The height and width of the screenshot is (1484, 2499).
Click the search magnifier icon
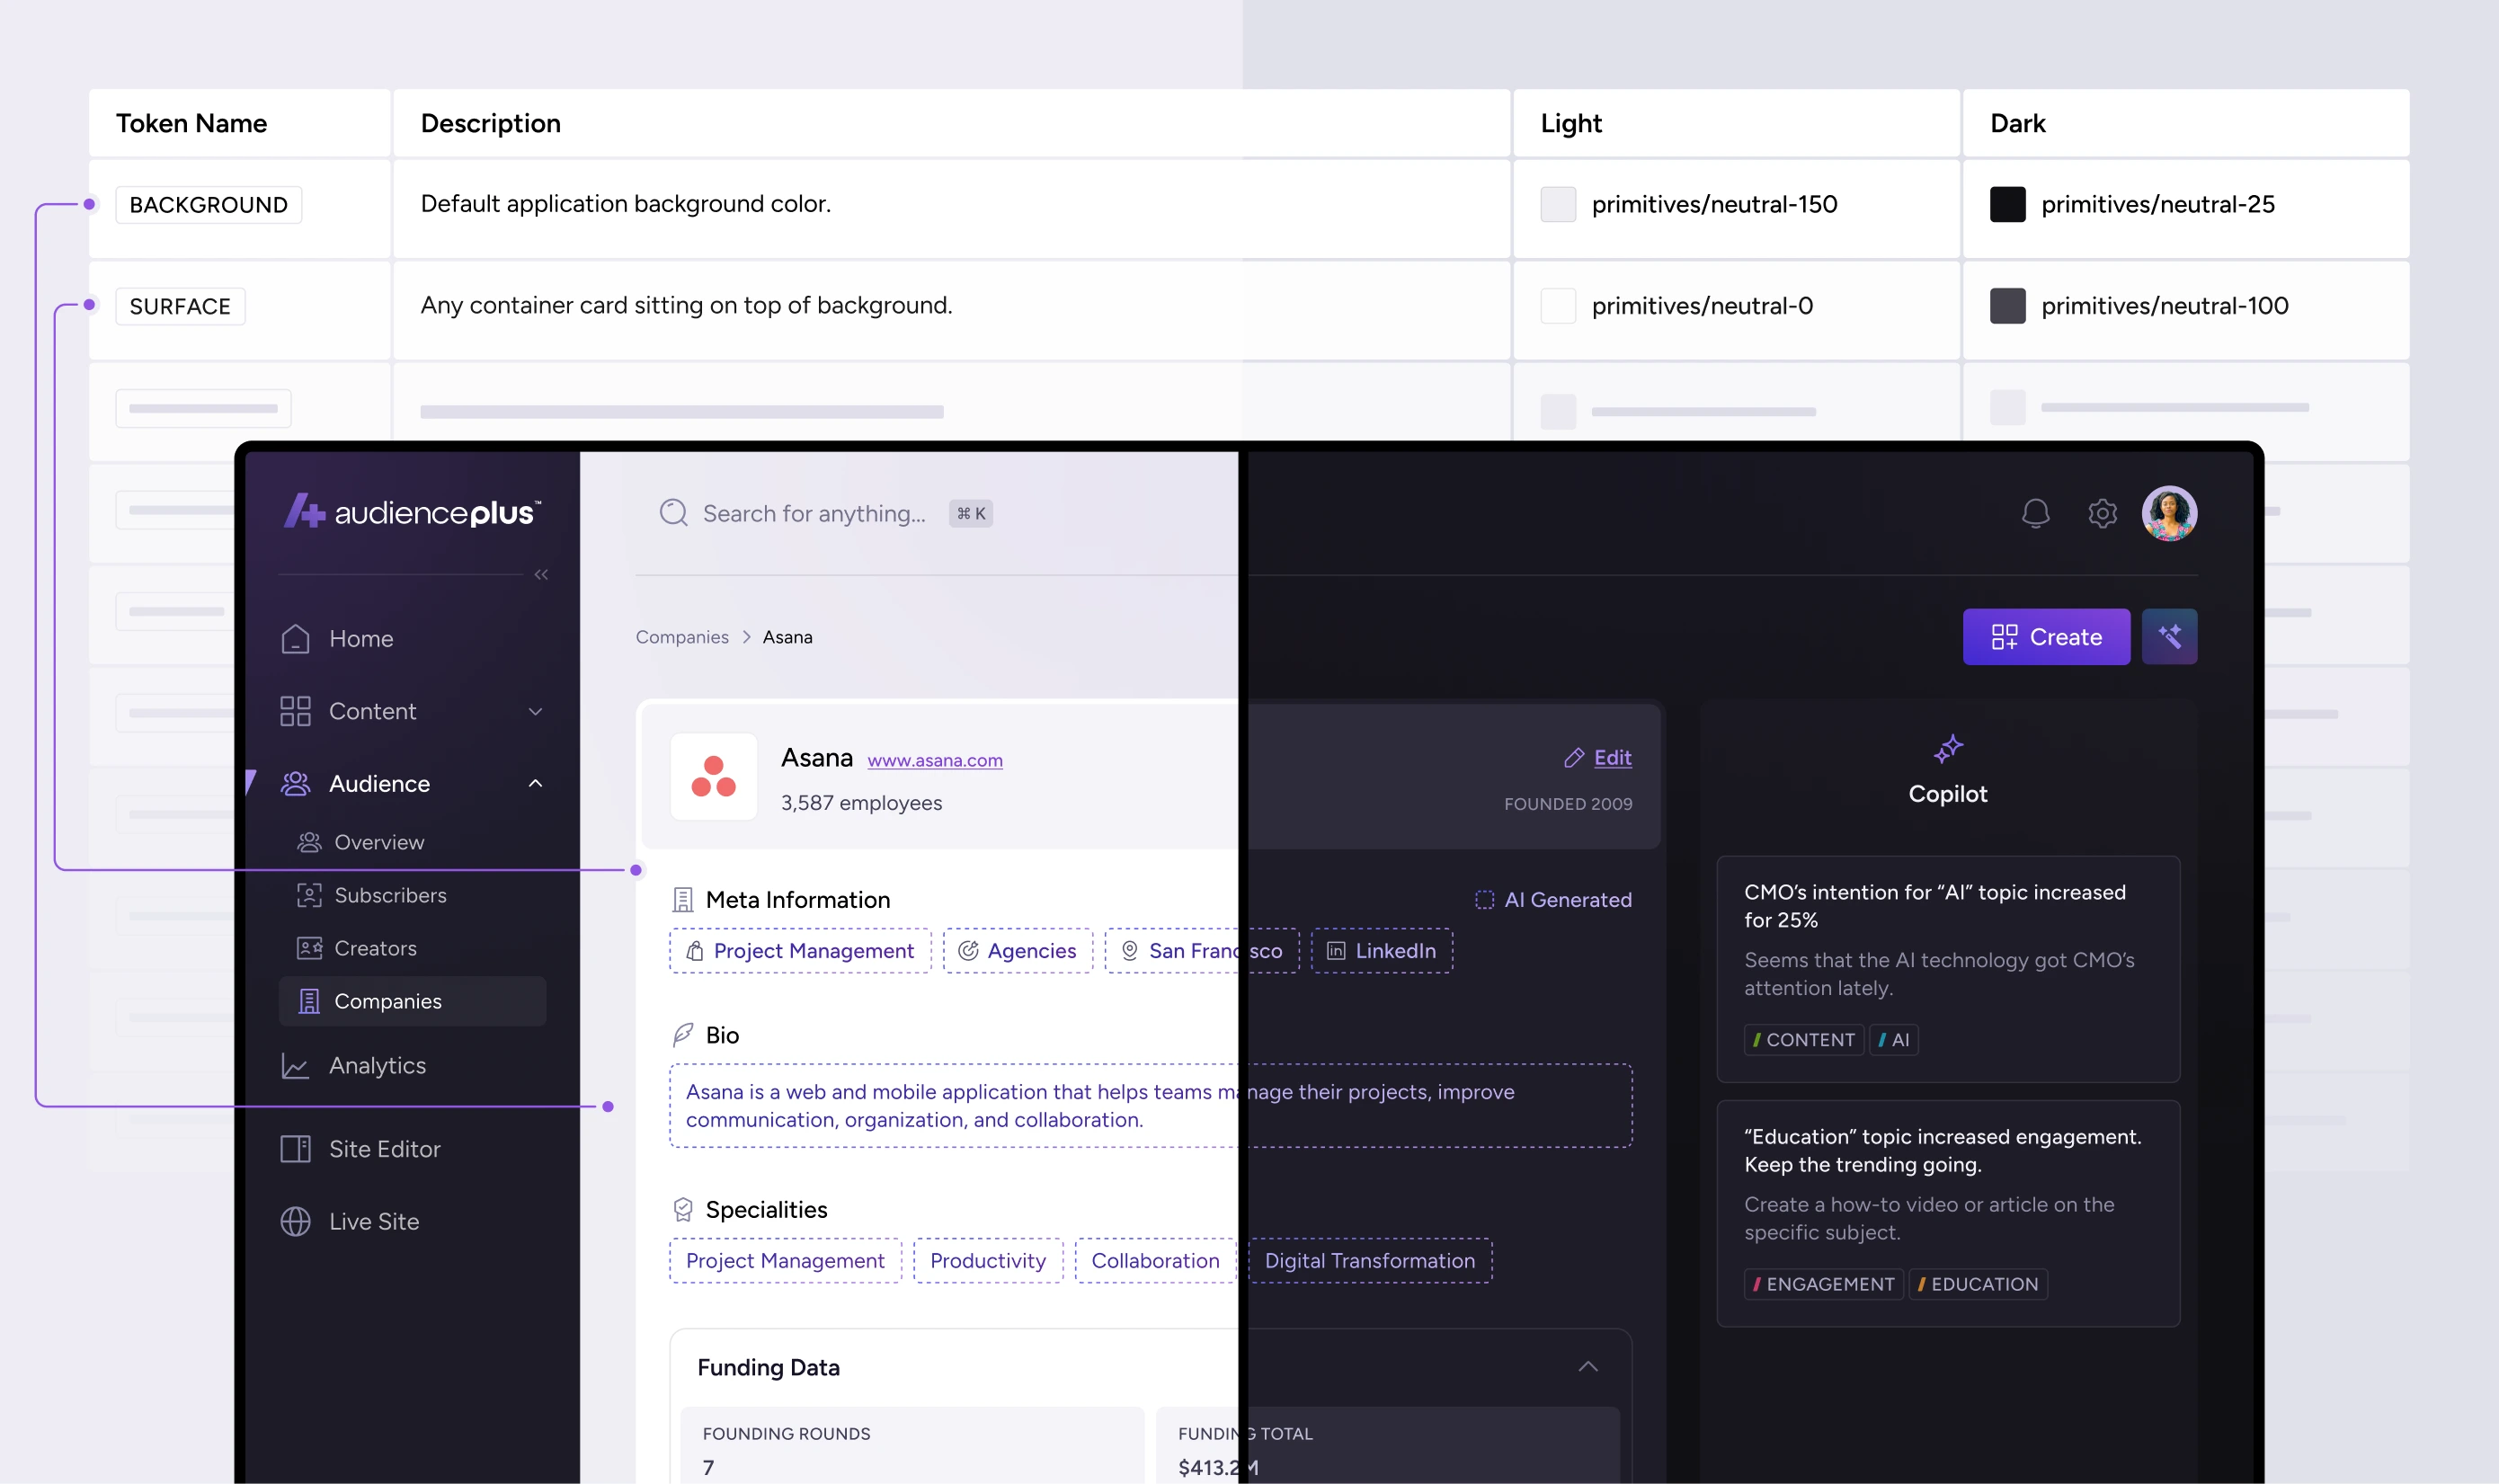673,513
